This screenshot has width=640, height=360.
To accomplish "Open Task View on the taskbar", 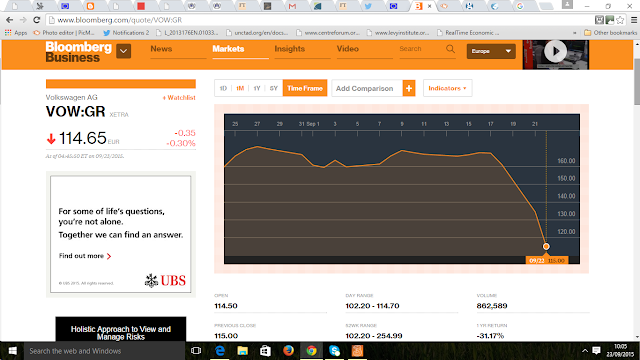I will click(196, 351).
